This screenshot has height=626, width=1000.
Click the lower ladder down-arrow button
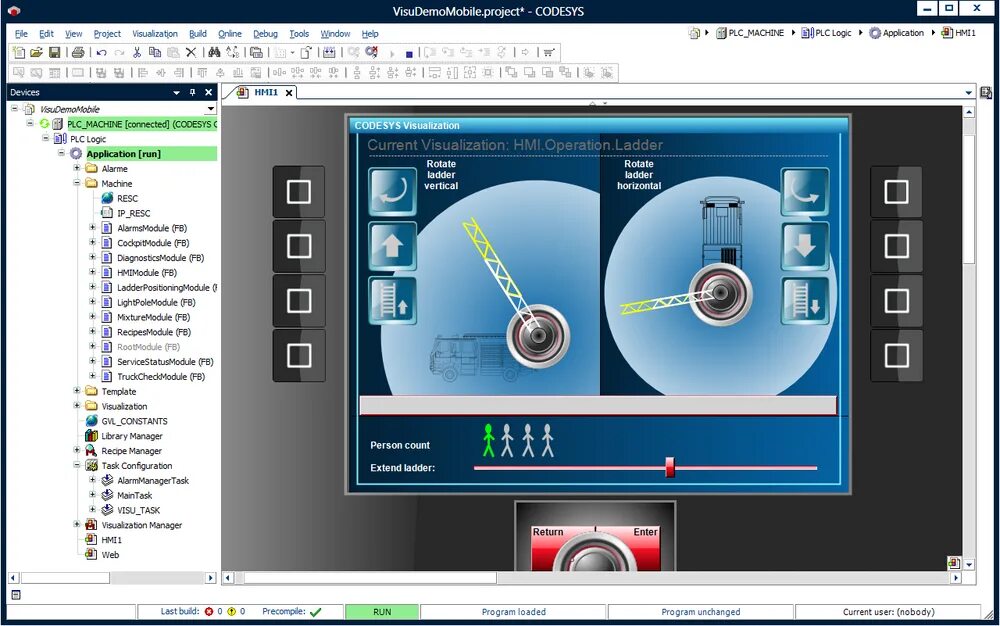(x=805, y=246)
